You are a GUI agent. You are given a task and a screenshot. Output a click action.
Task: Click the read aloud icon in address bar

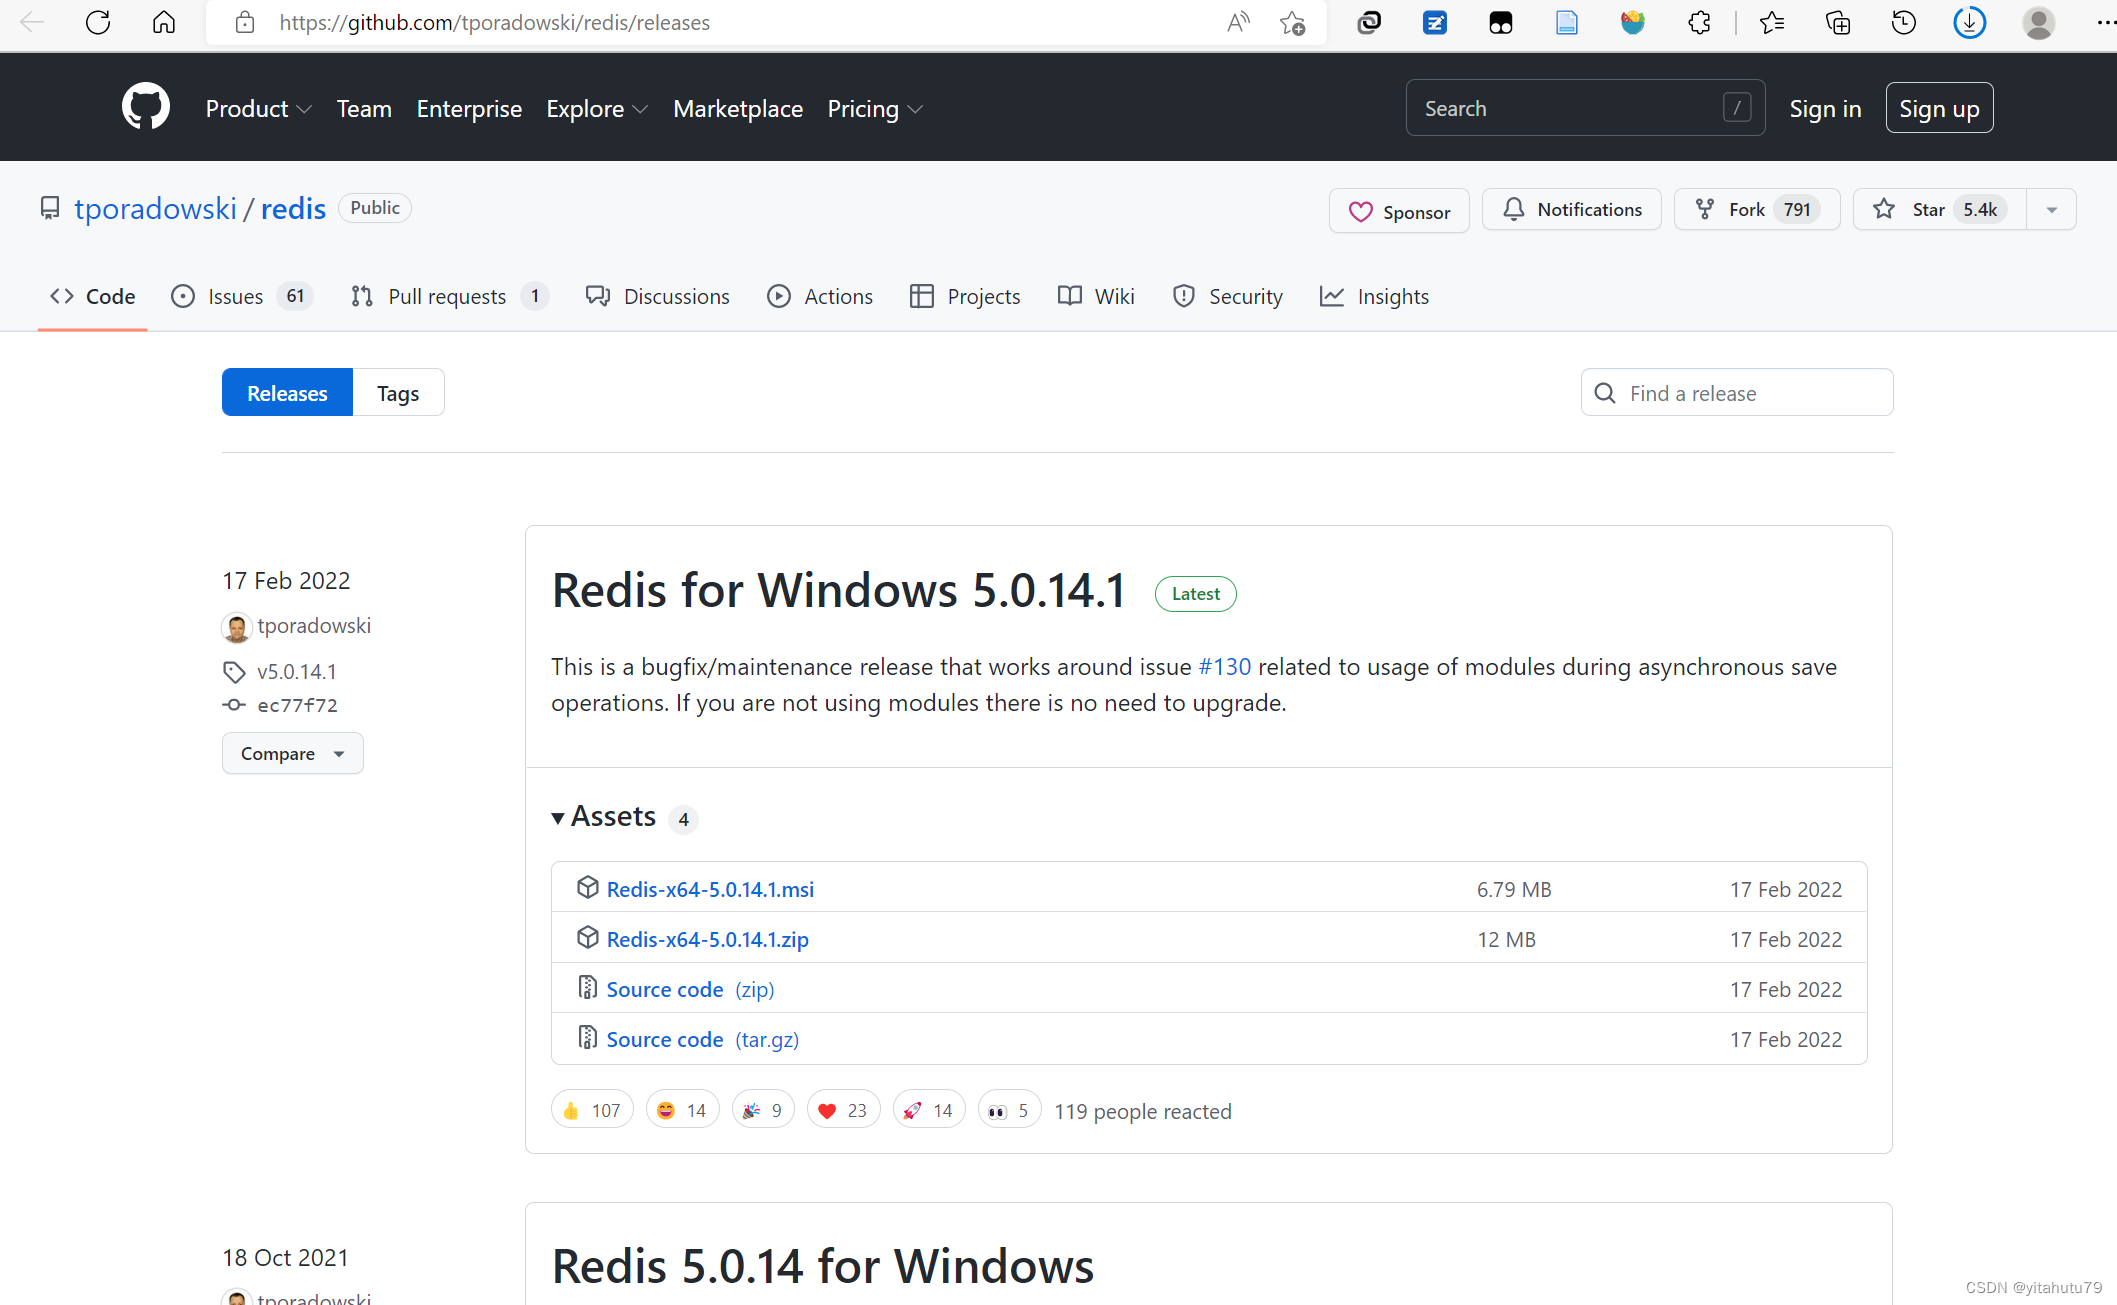[x=1238, y=22]
